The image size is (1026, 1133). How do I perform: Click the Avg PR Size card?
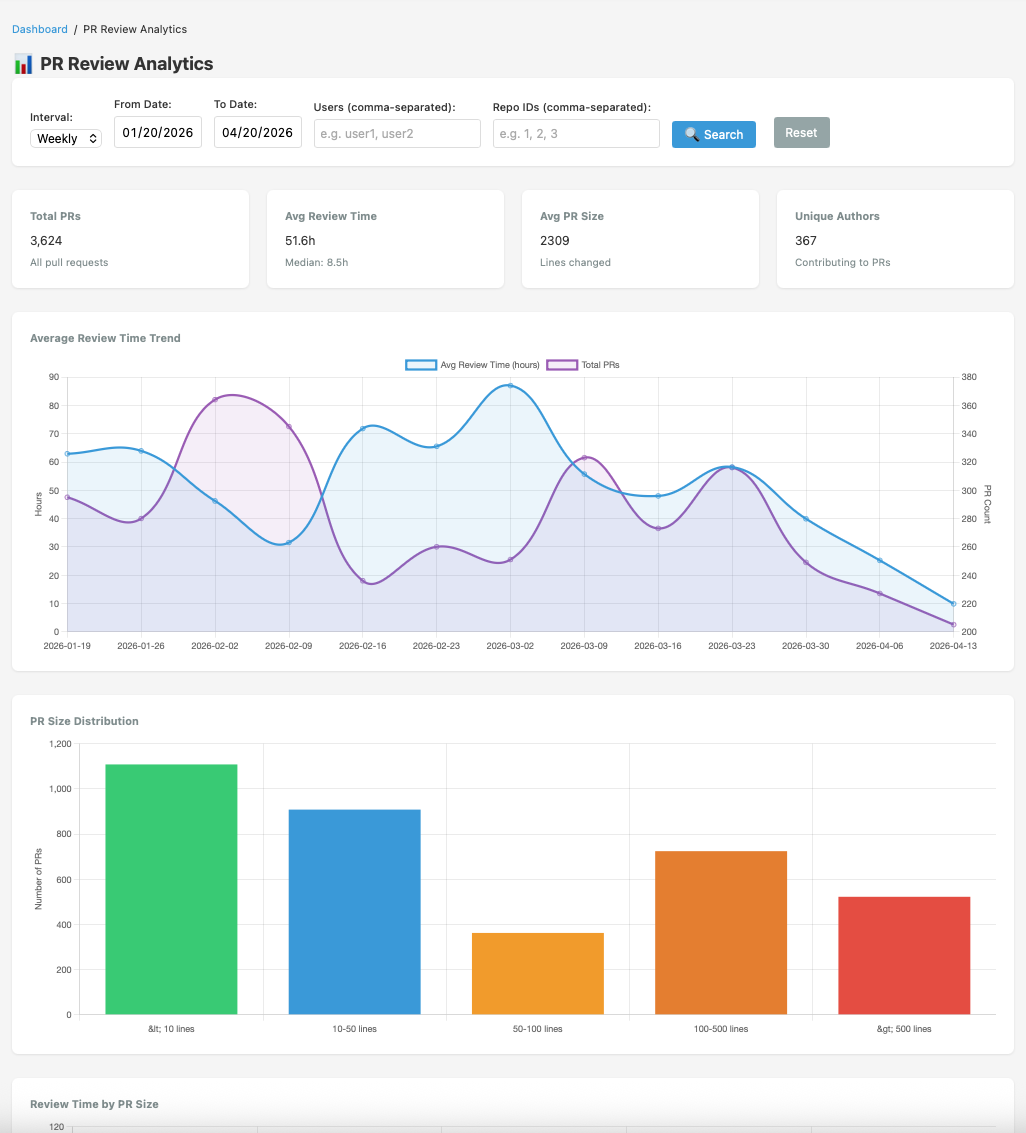640,239
